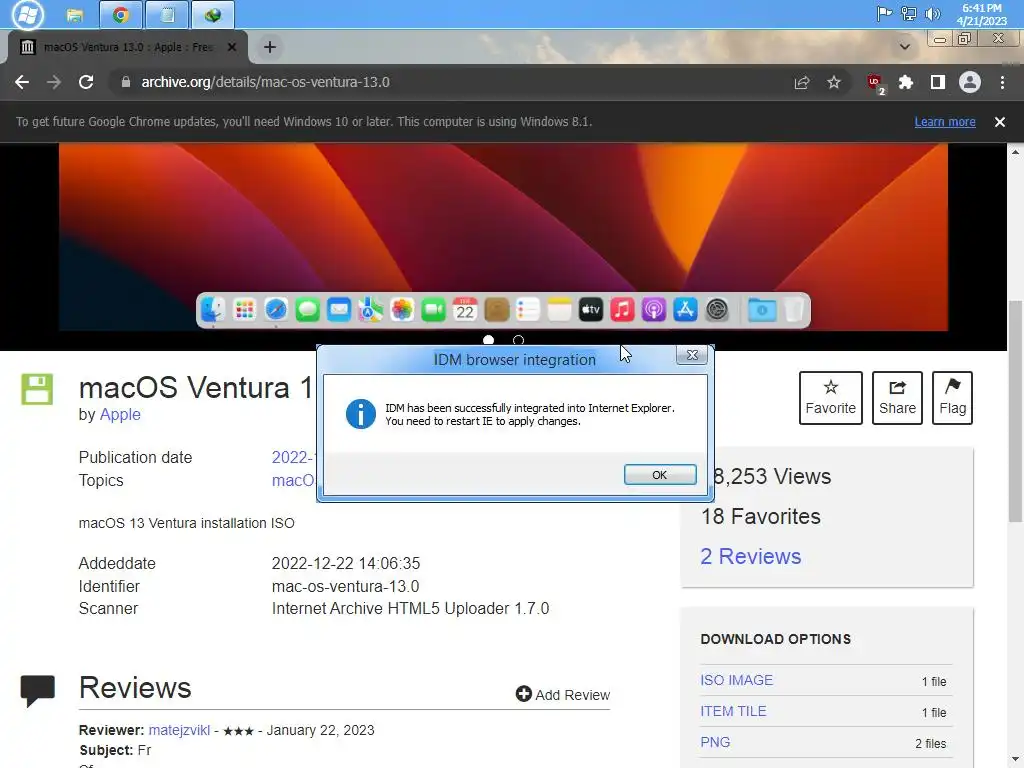Open the notepad app in the taskbar
Viewport: 1024px width, 768px height.
tap(167, 15)
